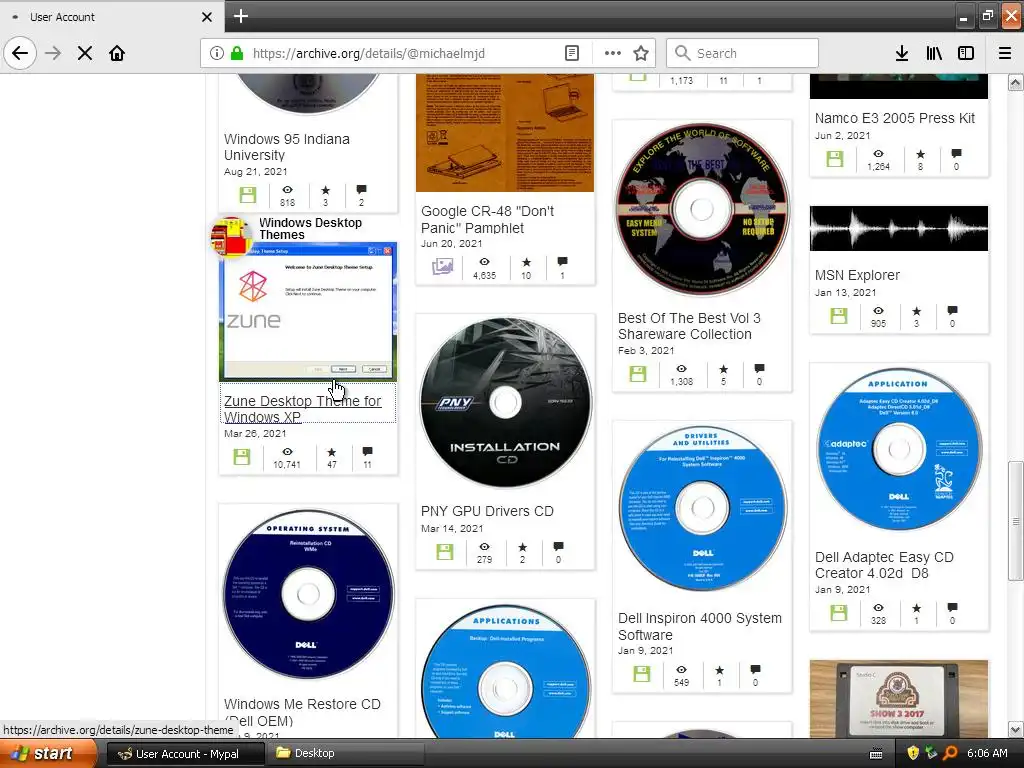Click the Google CR-48 pamphlet image
The image size is (1024, 768).
pos(505,133)
